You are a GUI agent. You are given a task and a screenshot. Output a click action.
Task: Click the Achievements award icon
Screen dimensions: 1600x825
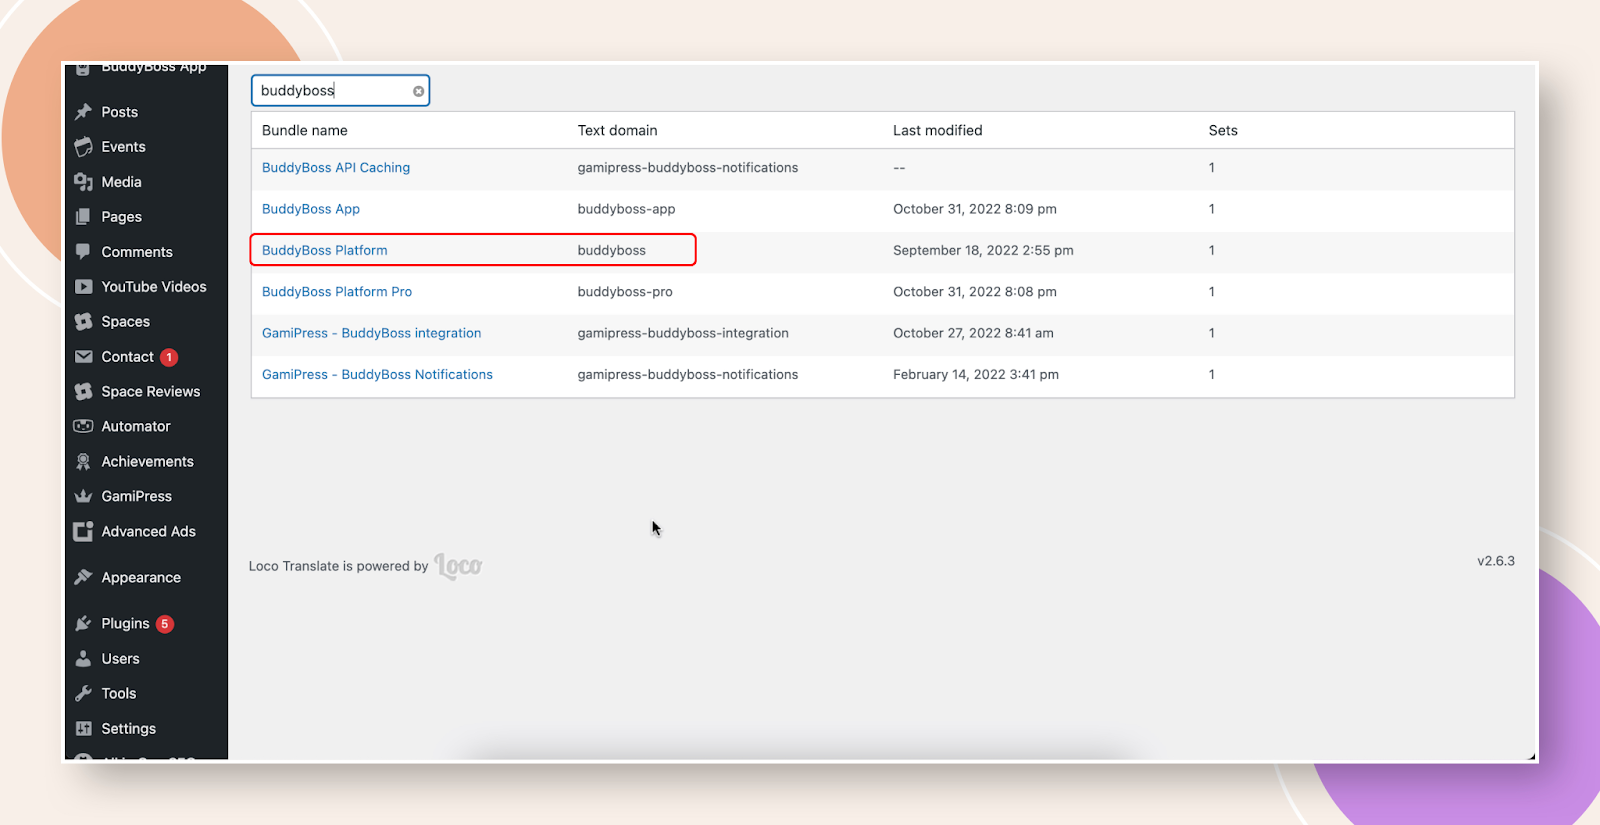coord(84,461)
